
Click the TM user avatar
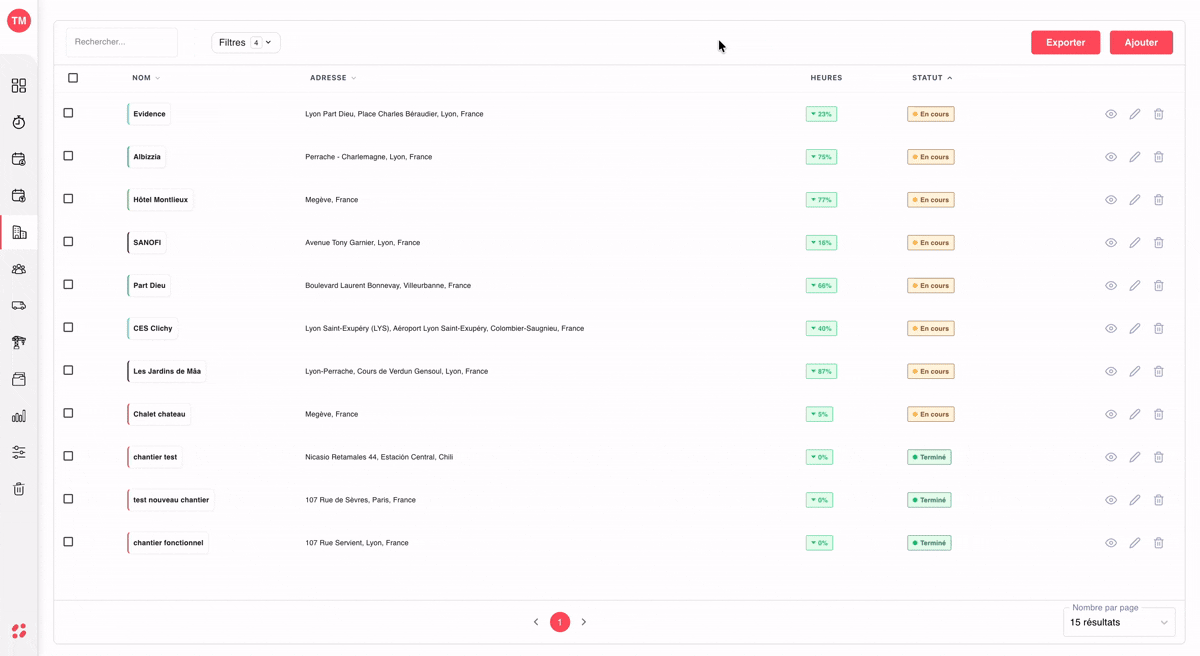pyautogui.click(x=19, y=20)
